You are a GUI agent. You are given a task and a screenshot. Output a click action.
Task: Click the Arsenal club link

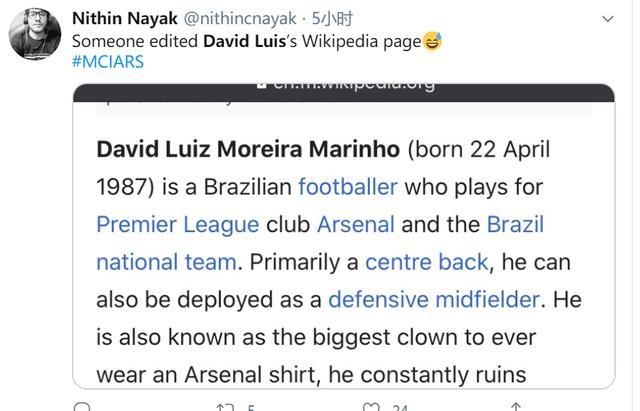[355, 224]
